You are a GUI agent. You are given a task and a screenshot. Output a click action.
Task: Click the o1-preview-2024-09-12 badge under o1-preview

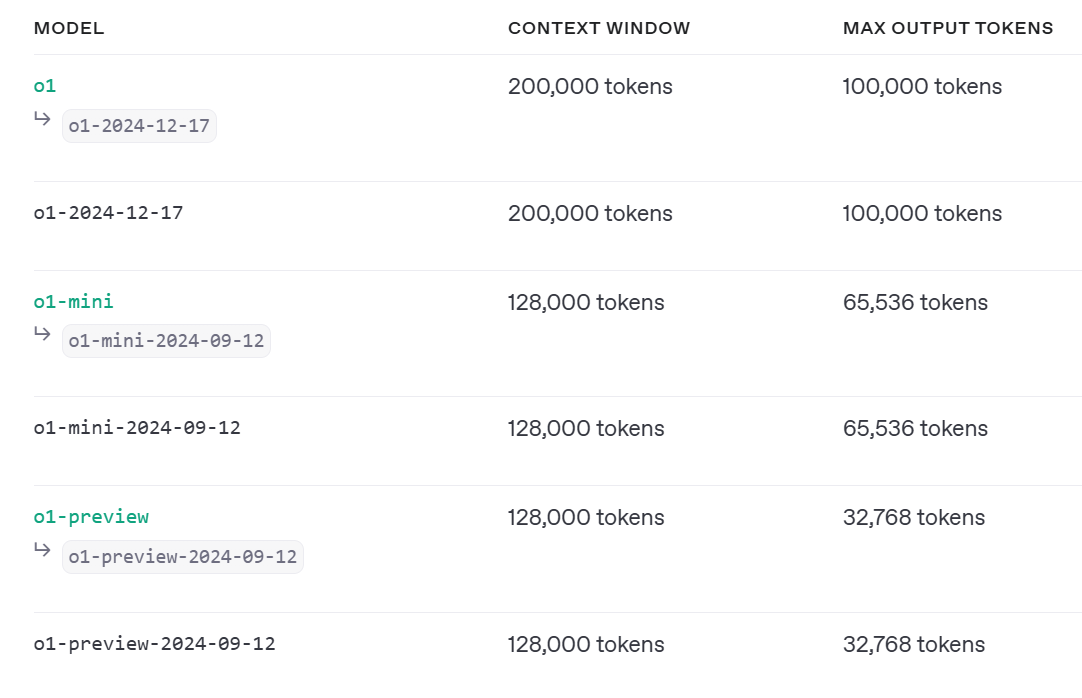coord(183,556)
